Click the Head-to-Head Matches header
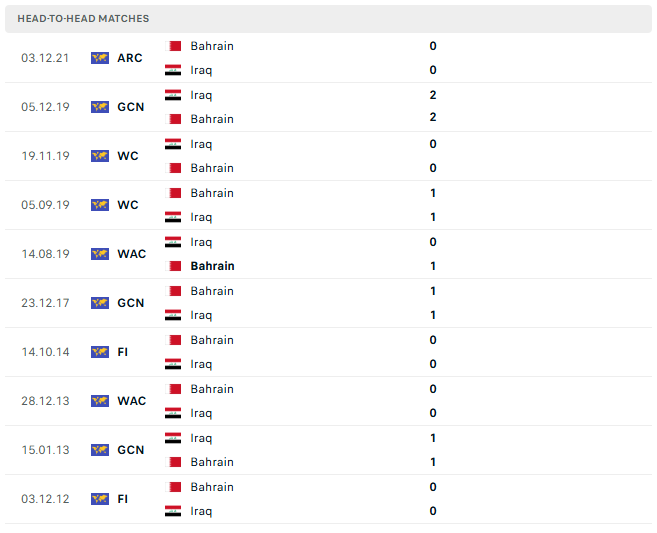Image resolution: width=657 pixels, height=533 pixels. pos(83,18)
